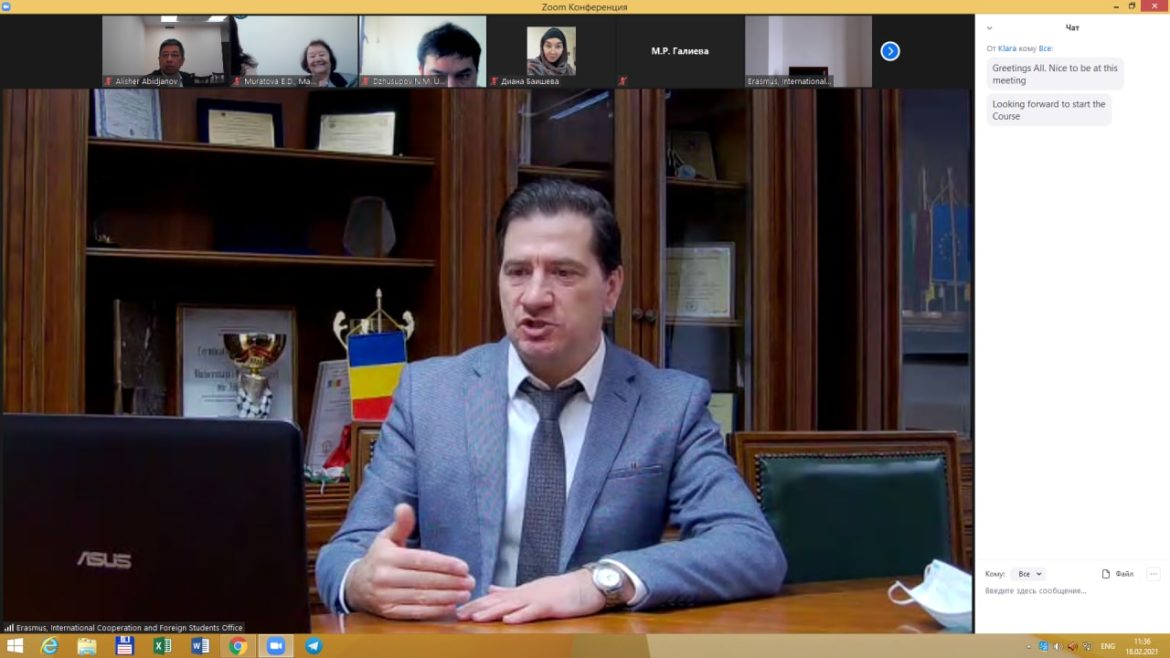Launch Excel from the taskbar
The image size is (1170, 658).
coord(162,646)
